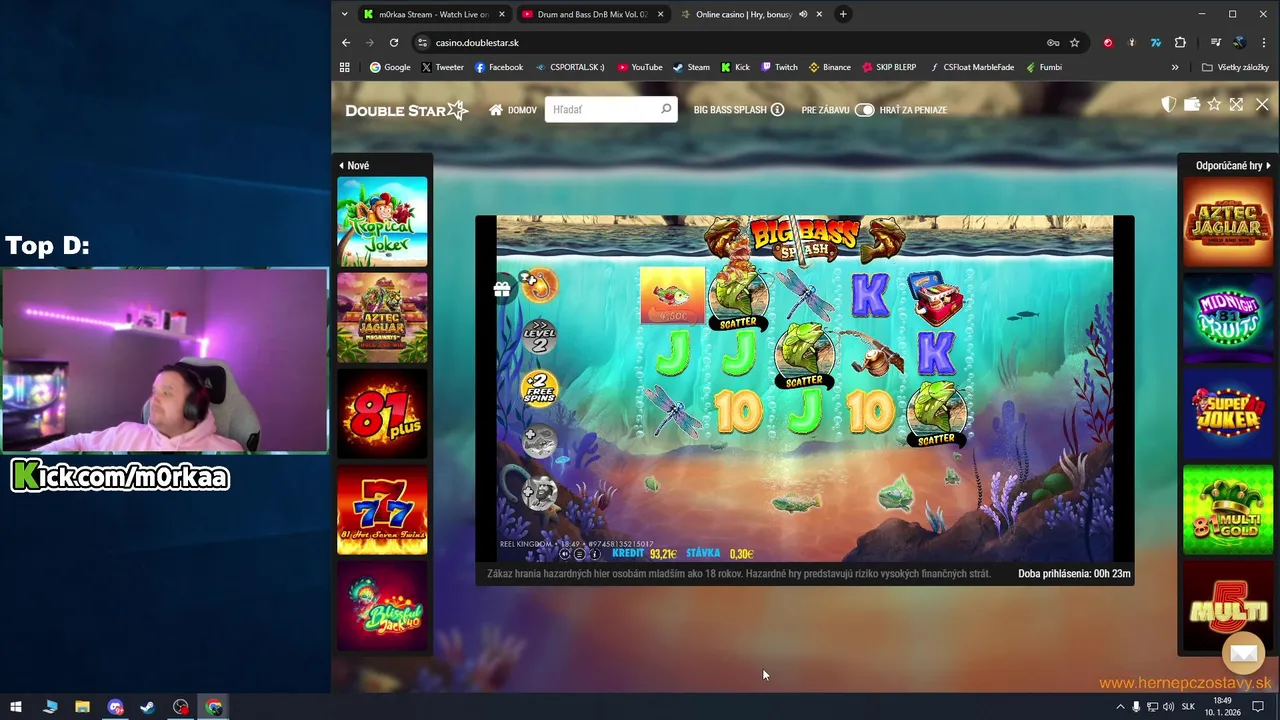Viewport: 1280px width, 720px height.
Task: Bookmark this page star icon
Action: 1075,43
